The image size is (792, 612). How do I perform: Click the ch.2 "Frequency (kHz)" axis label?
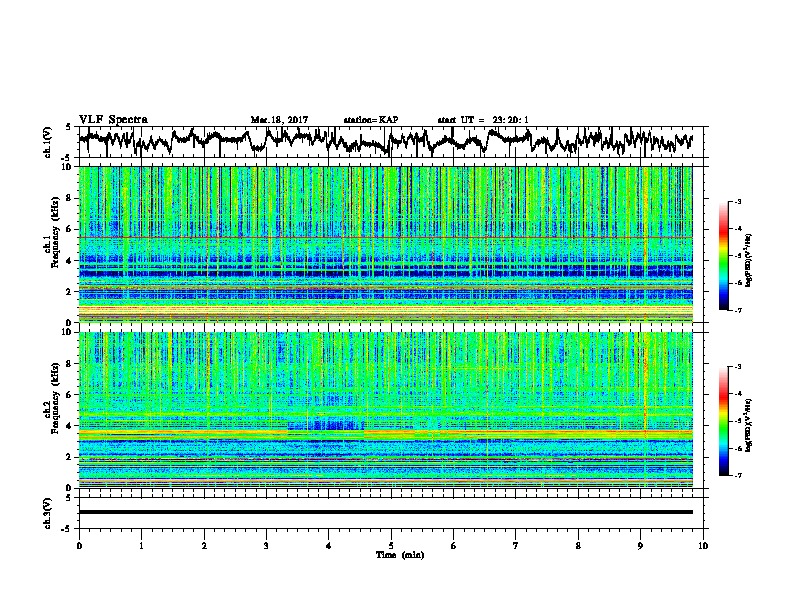pos(55,398)
